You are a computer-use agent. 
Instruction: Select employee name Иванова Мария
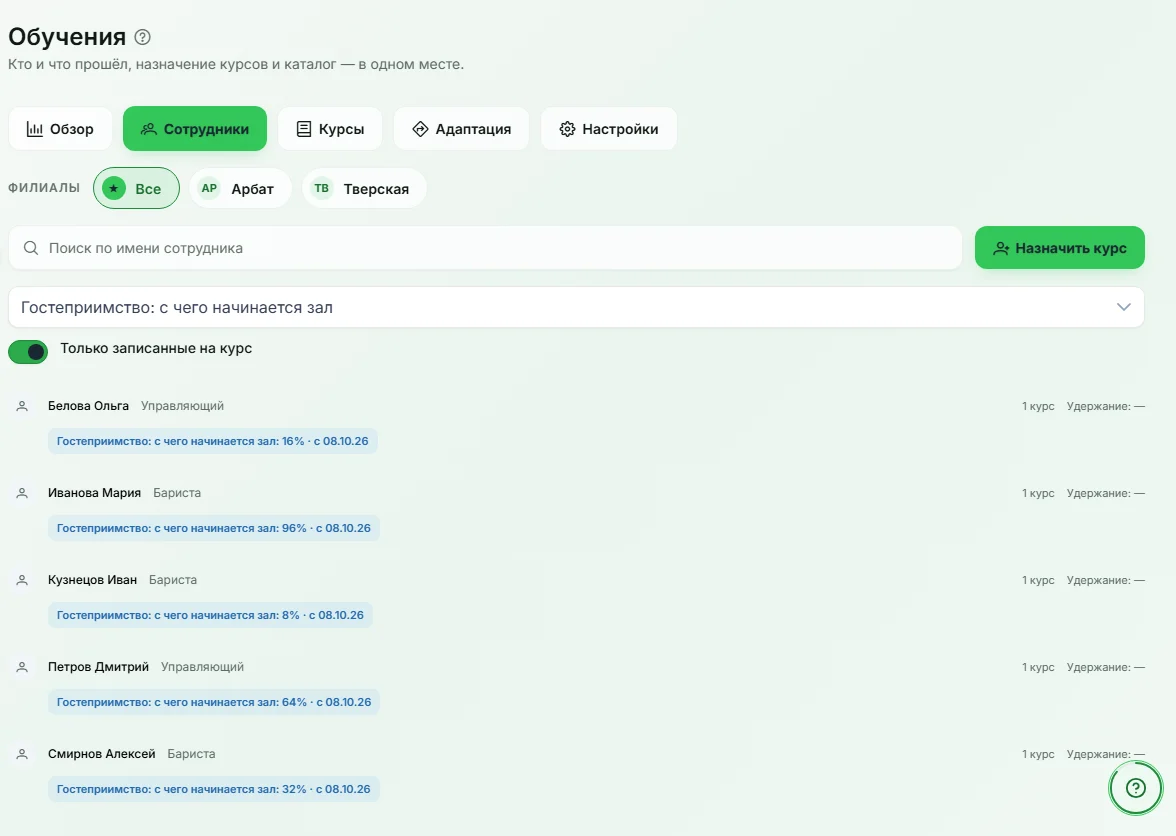coord(94,493)
